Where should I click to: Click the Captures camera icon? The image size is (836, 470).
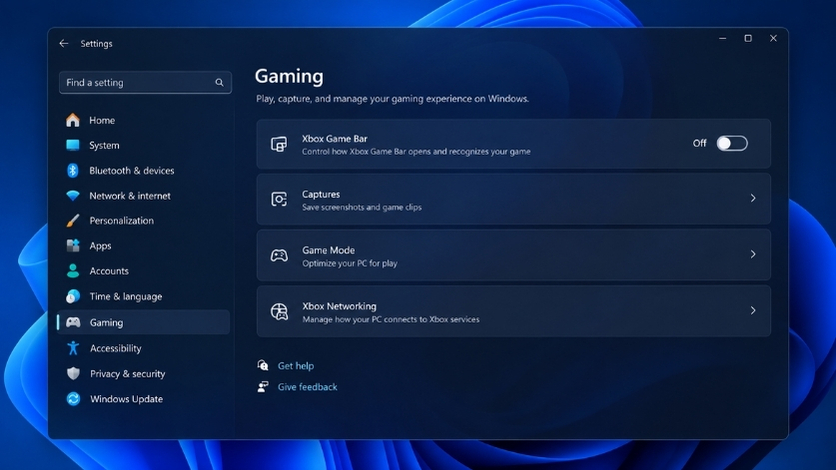(279, 199)
